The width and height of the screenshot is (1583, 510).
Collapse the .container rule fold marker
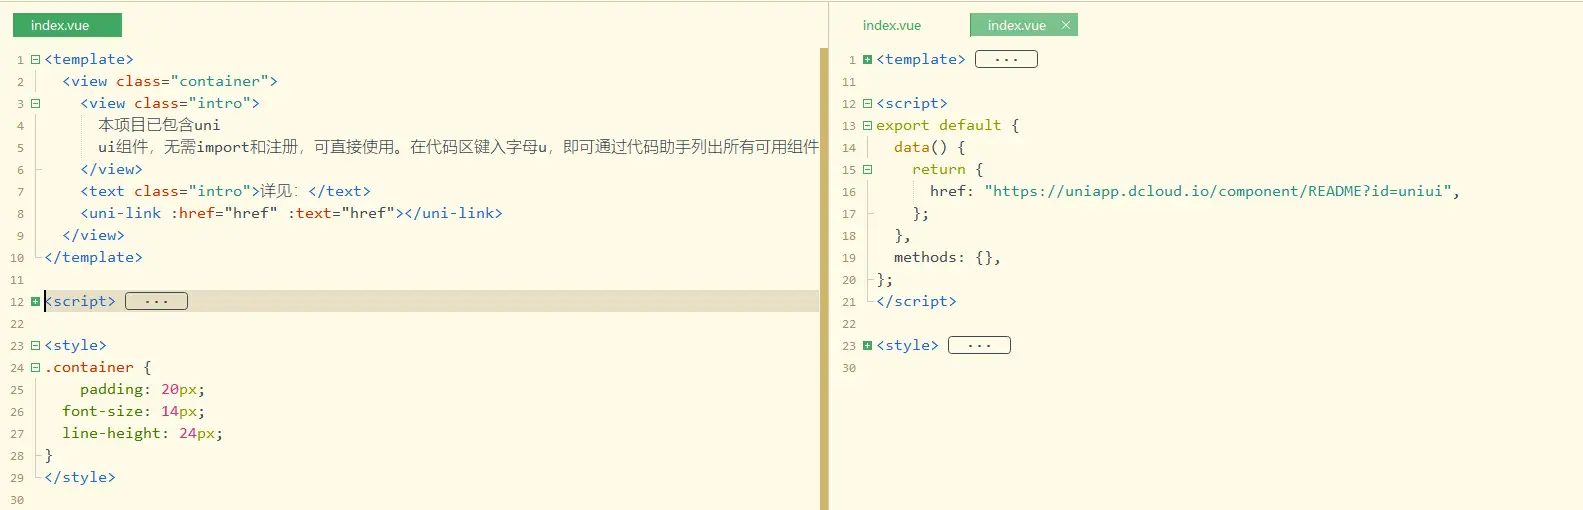pos(36,367)
